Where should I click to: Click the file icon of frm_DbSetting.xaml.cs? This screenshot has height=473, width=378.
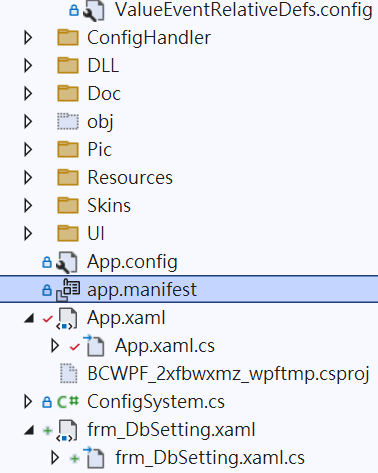click(94, 457)
